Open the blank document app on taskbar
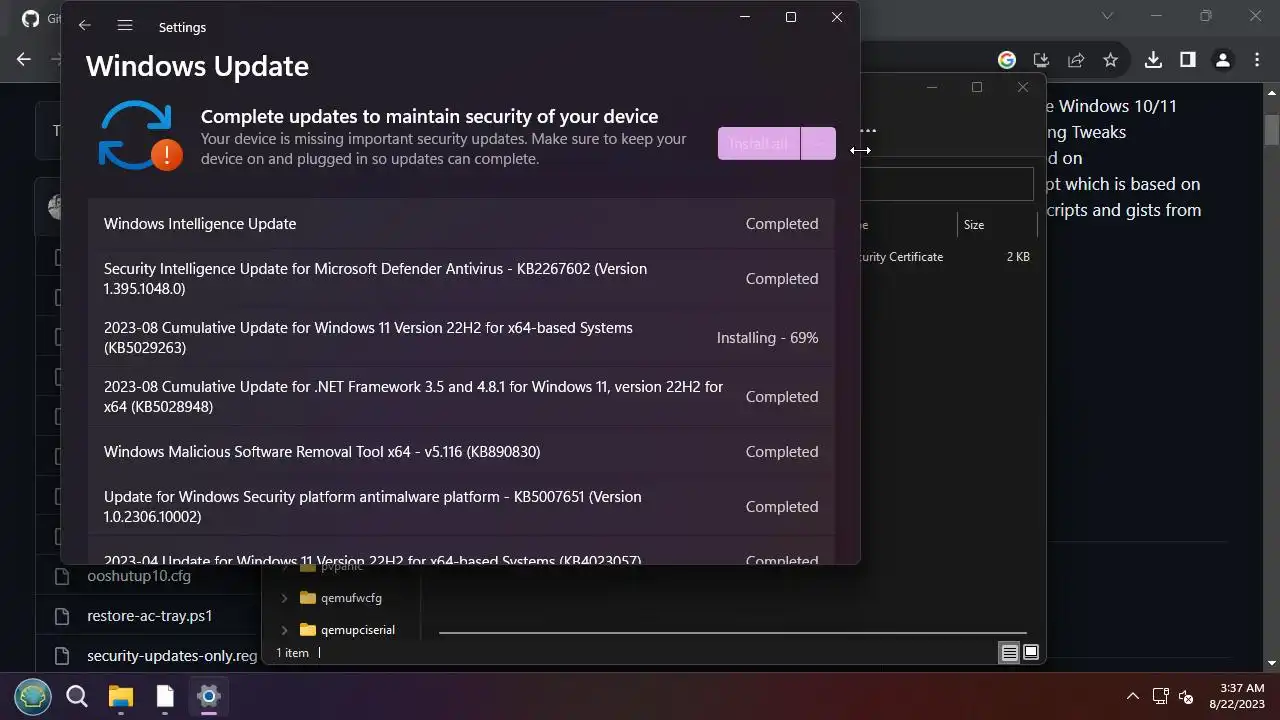 (165, 696)
